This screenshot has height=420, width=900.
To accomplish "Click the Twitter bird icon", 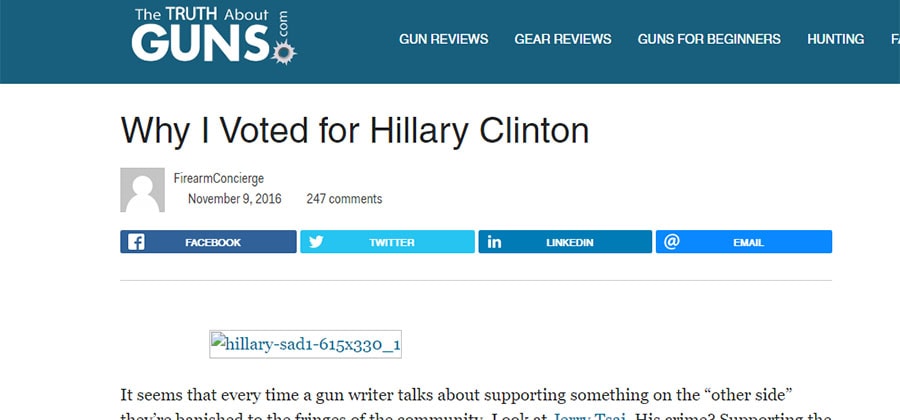I will click(316, 242).
